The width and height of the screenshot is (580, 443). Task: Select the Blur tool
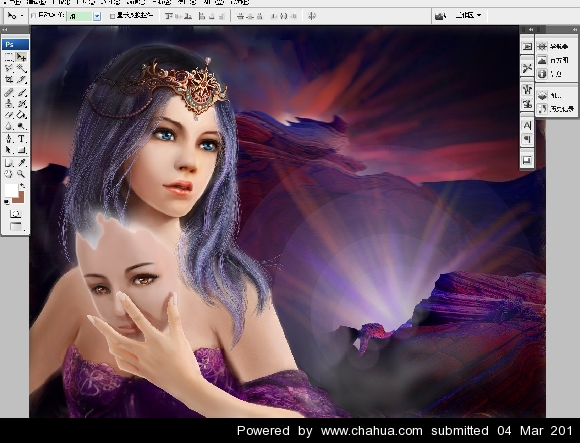[x=9, y=126]
